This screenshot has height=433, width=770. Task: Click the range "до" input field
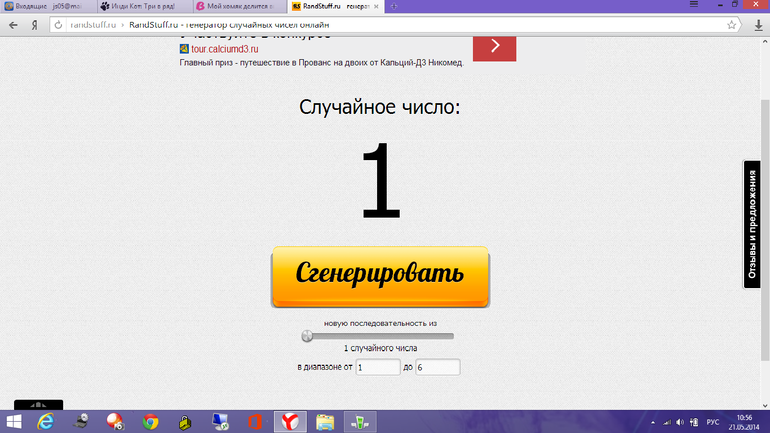437,368
